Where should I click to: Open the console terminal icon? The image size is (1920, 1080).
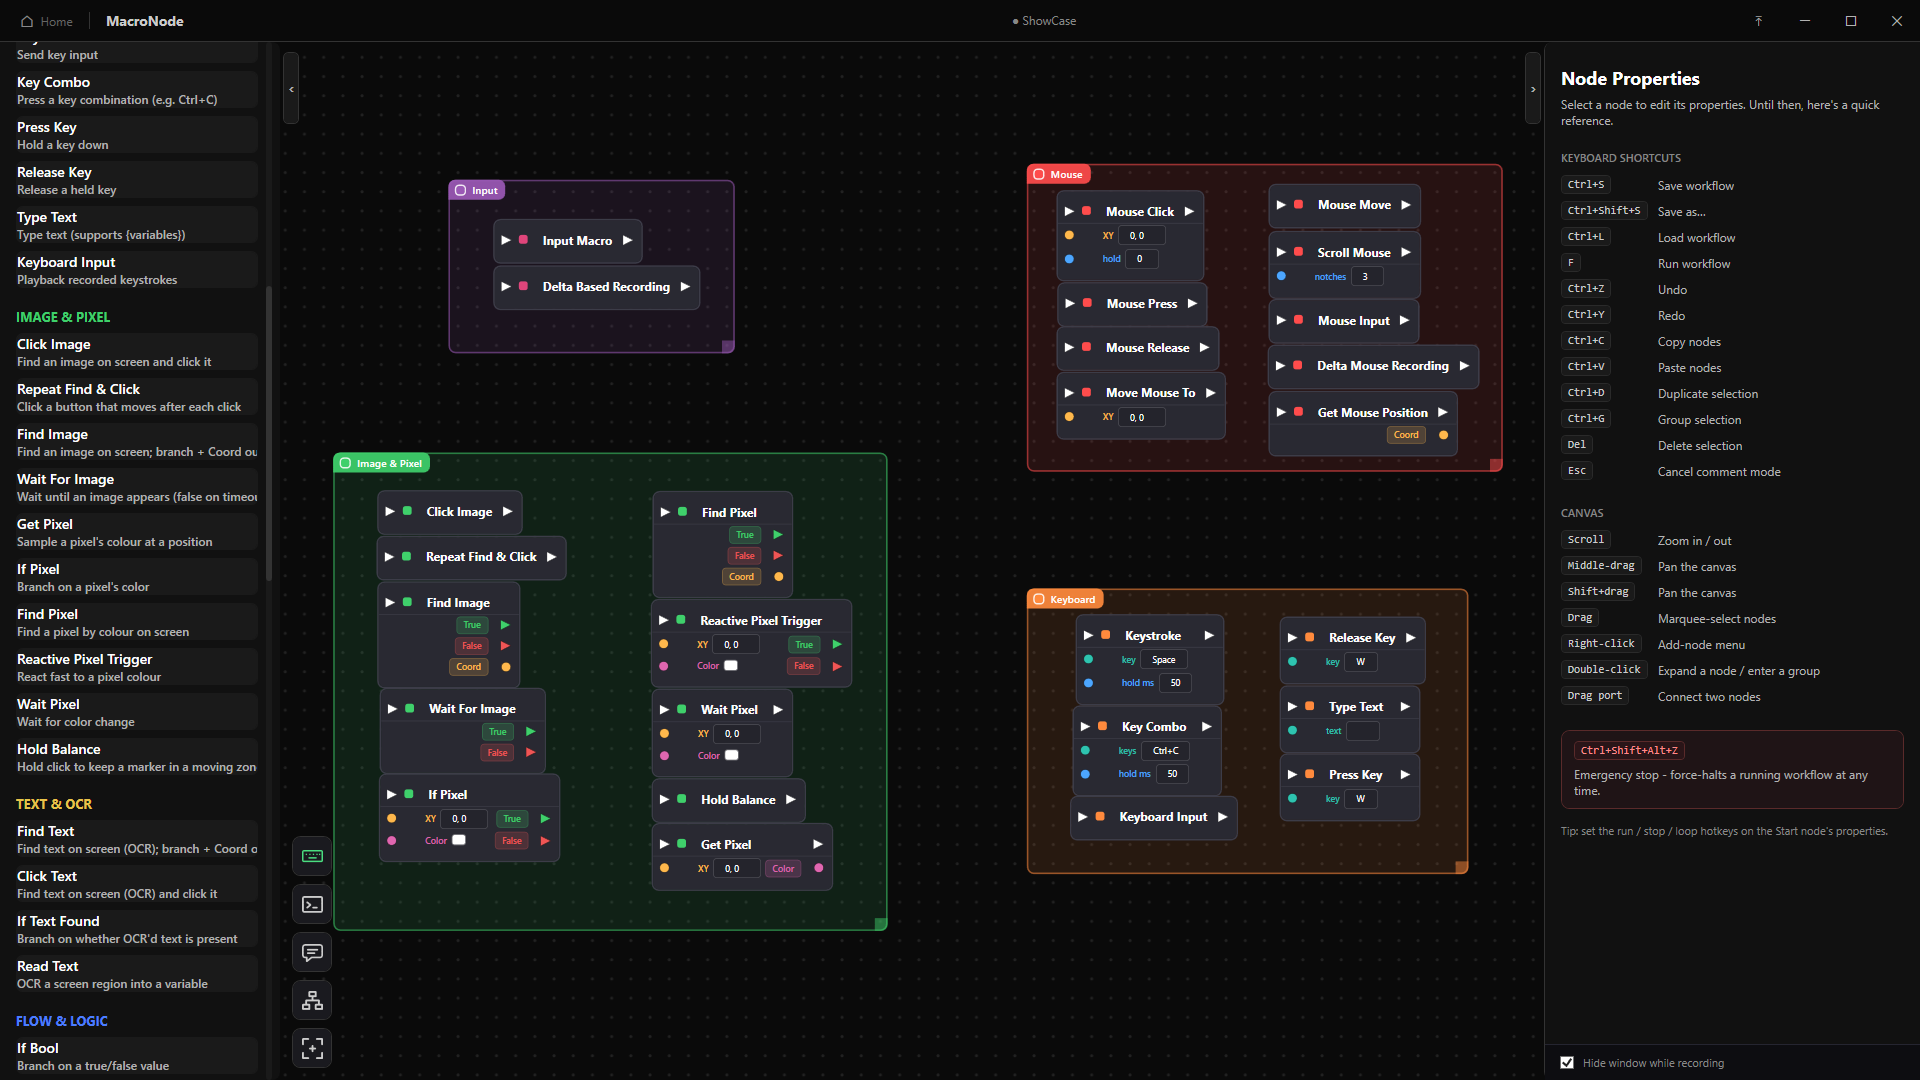tap(312, 904)
